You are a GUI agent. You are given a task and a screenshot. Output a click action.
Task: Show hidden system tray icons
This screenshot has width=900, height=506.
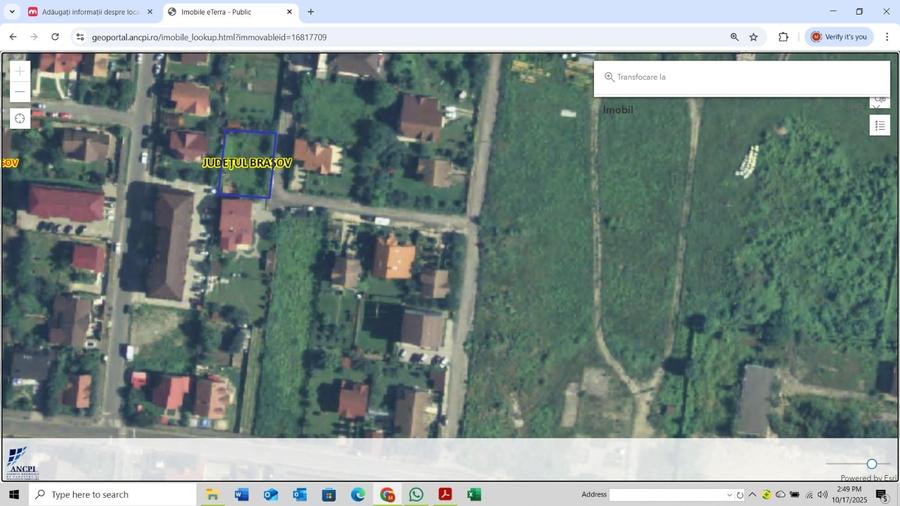(752, 495)
